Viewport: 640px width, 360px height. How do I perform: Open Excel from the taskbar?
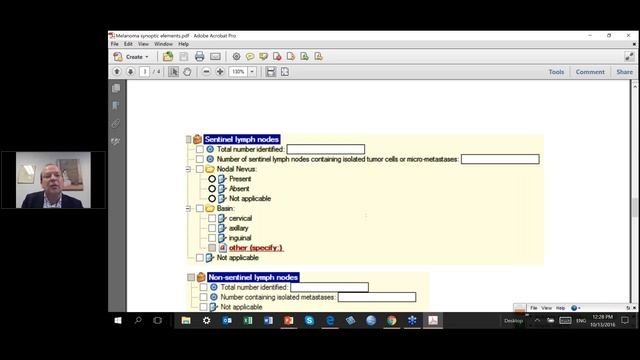(x=248, y=320)
